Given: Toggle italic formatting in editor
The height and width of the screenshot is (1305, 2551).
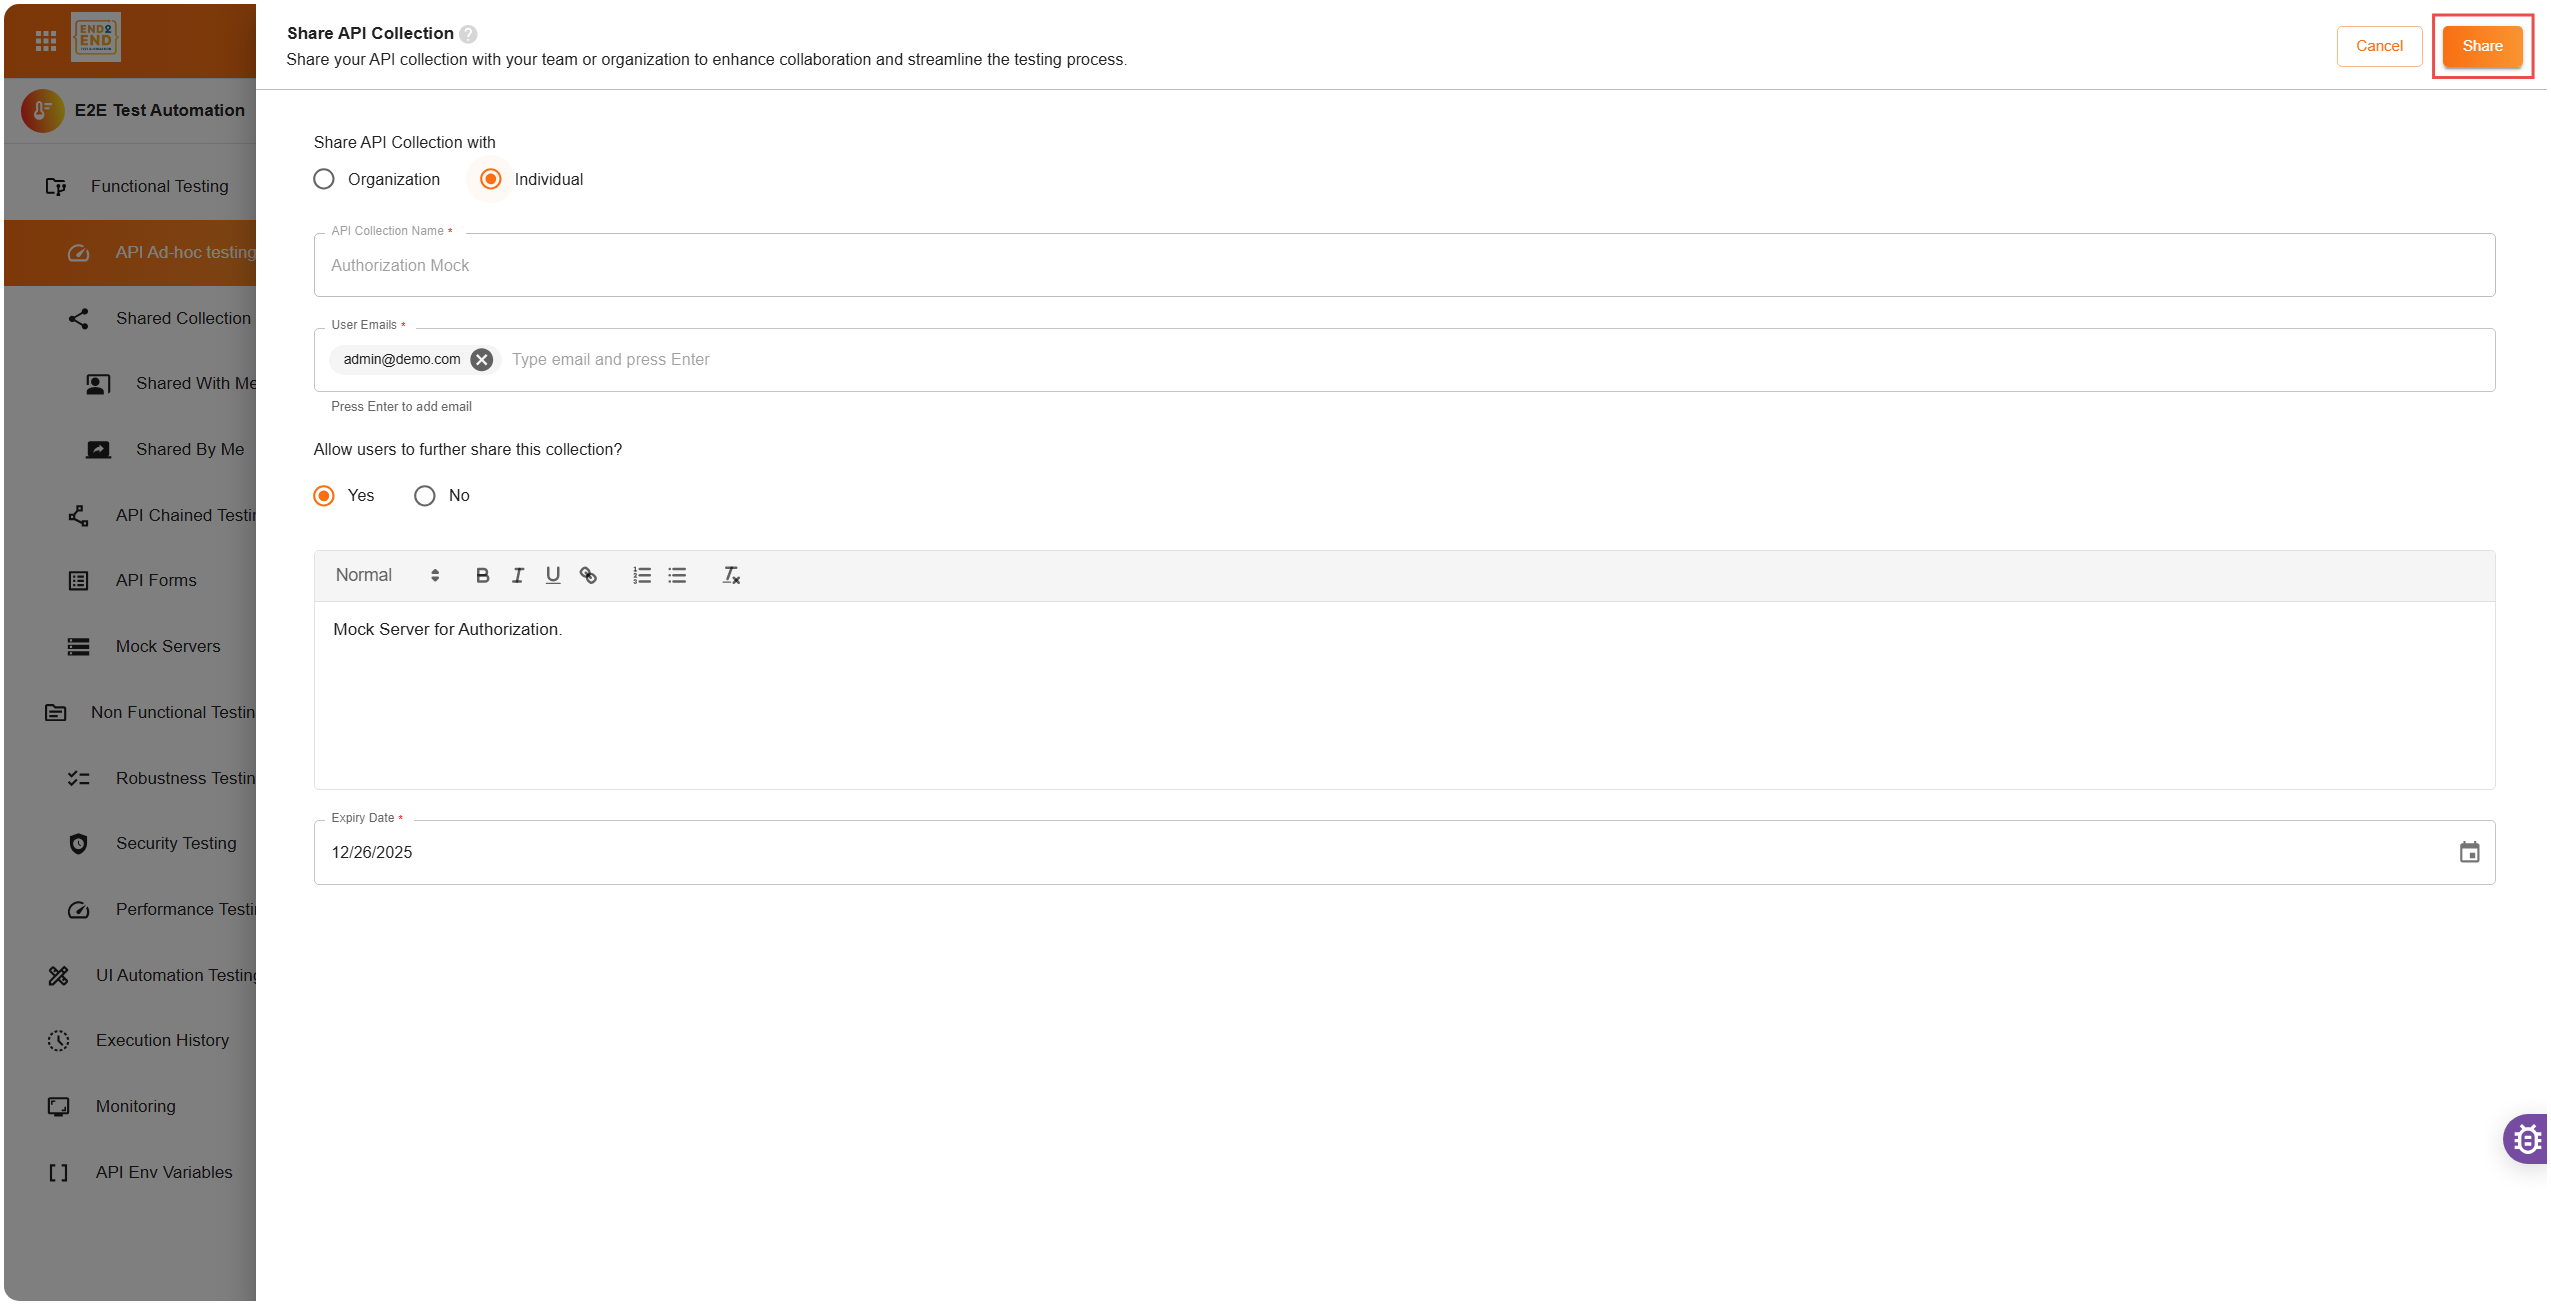Looking at the screenshot, I should 517,575.
